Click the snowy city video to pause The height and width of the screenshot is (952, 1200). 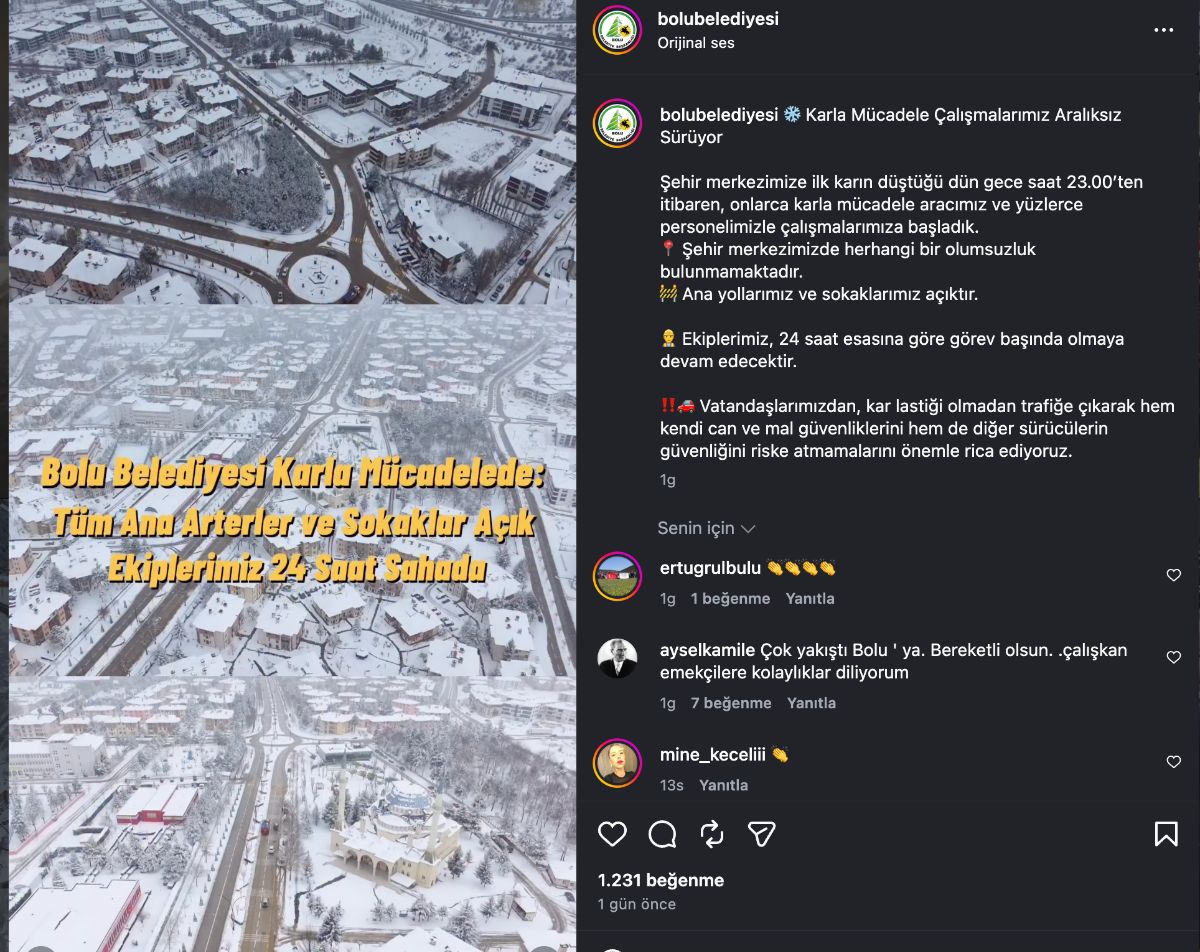point(292,476)
